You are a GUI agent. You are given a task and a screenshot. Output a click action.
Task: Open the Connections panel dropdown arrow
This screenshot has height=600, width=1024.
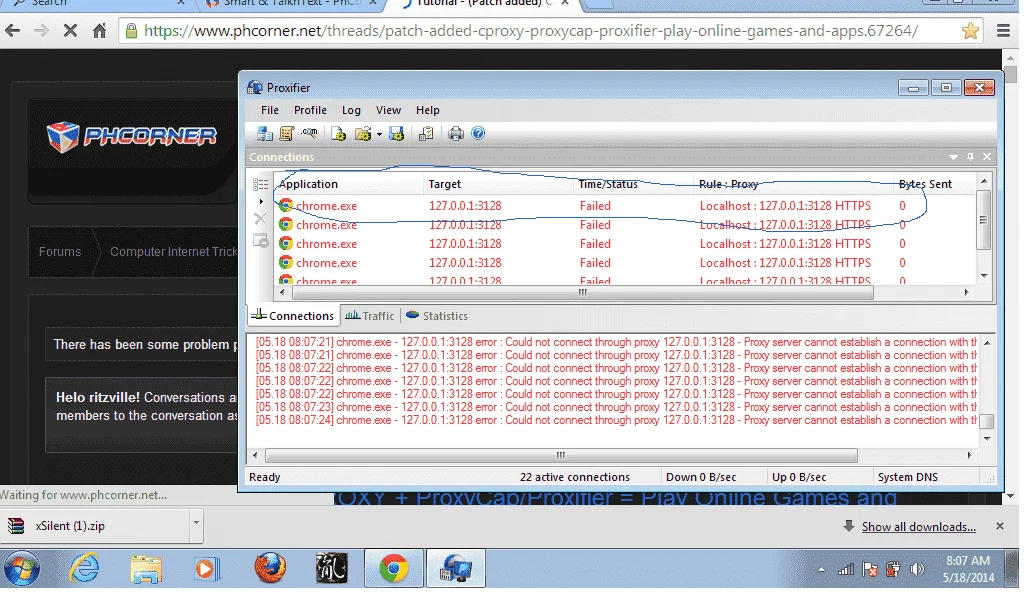pos(954,157)
